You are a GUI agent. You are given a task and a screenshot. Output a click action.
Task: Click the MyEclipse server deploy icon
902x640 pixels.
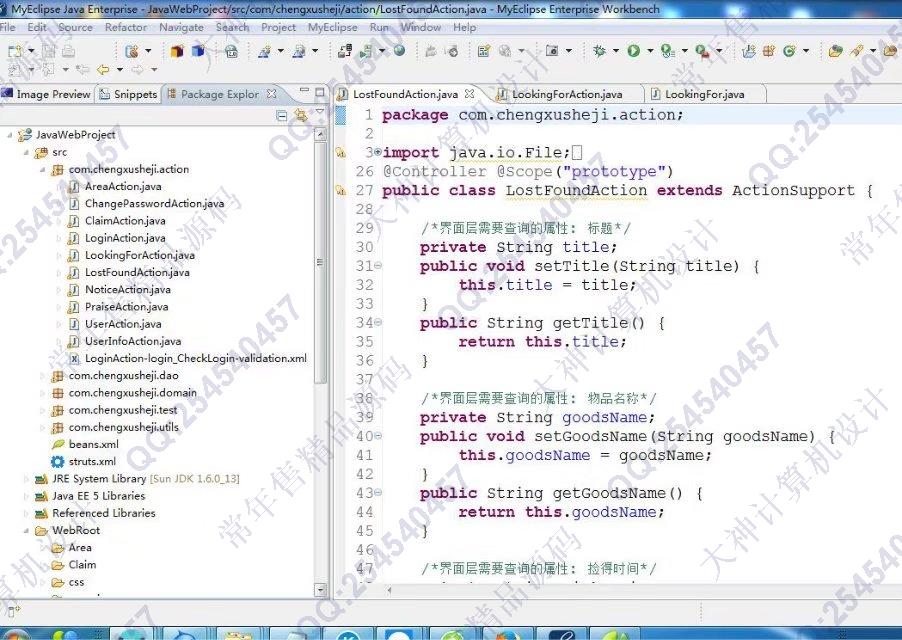[345, 51]
